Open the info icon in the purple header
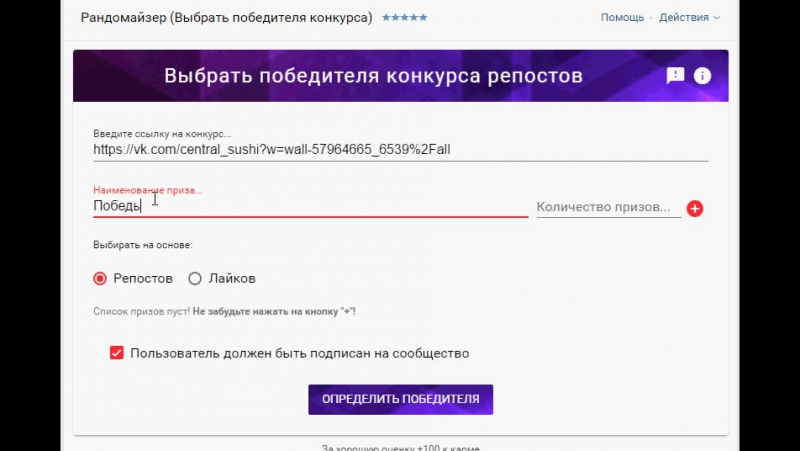 (702, 75)
